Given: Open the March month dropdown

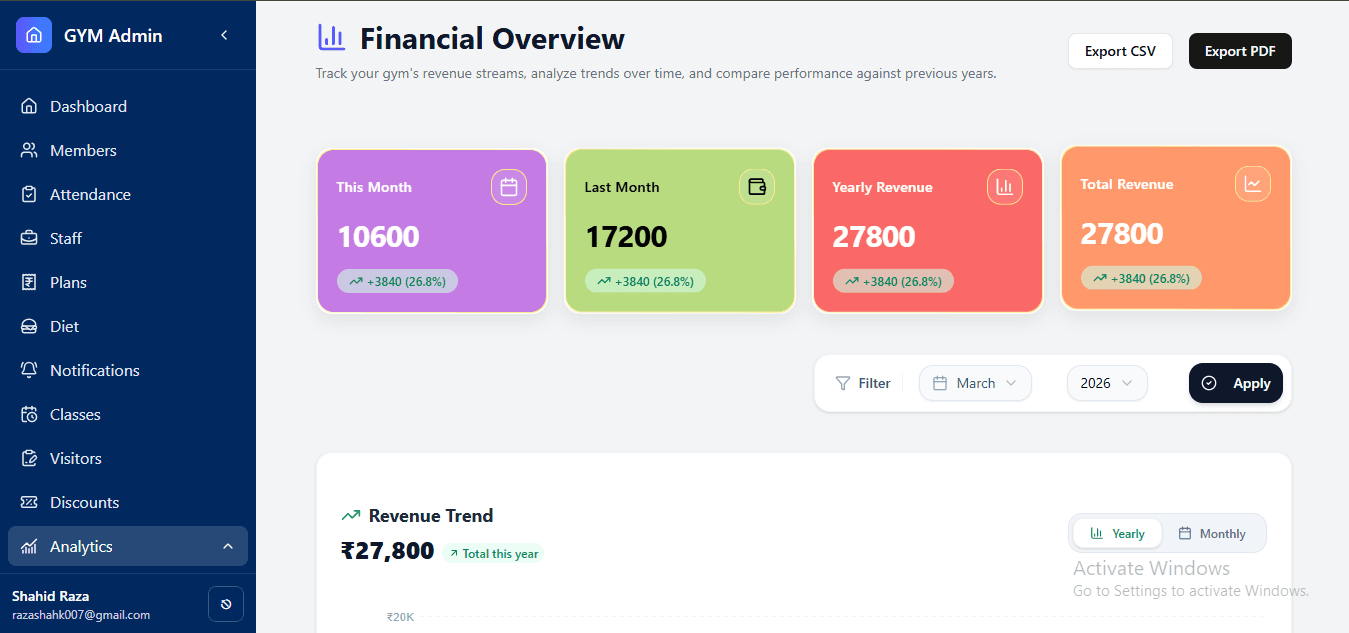Looking at the screenshot, I should (x=975, y=383).
